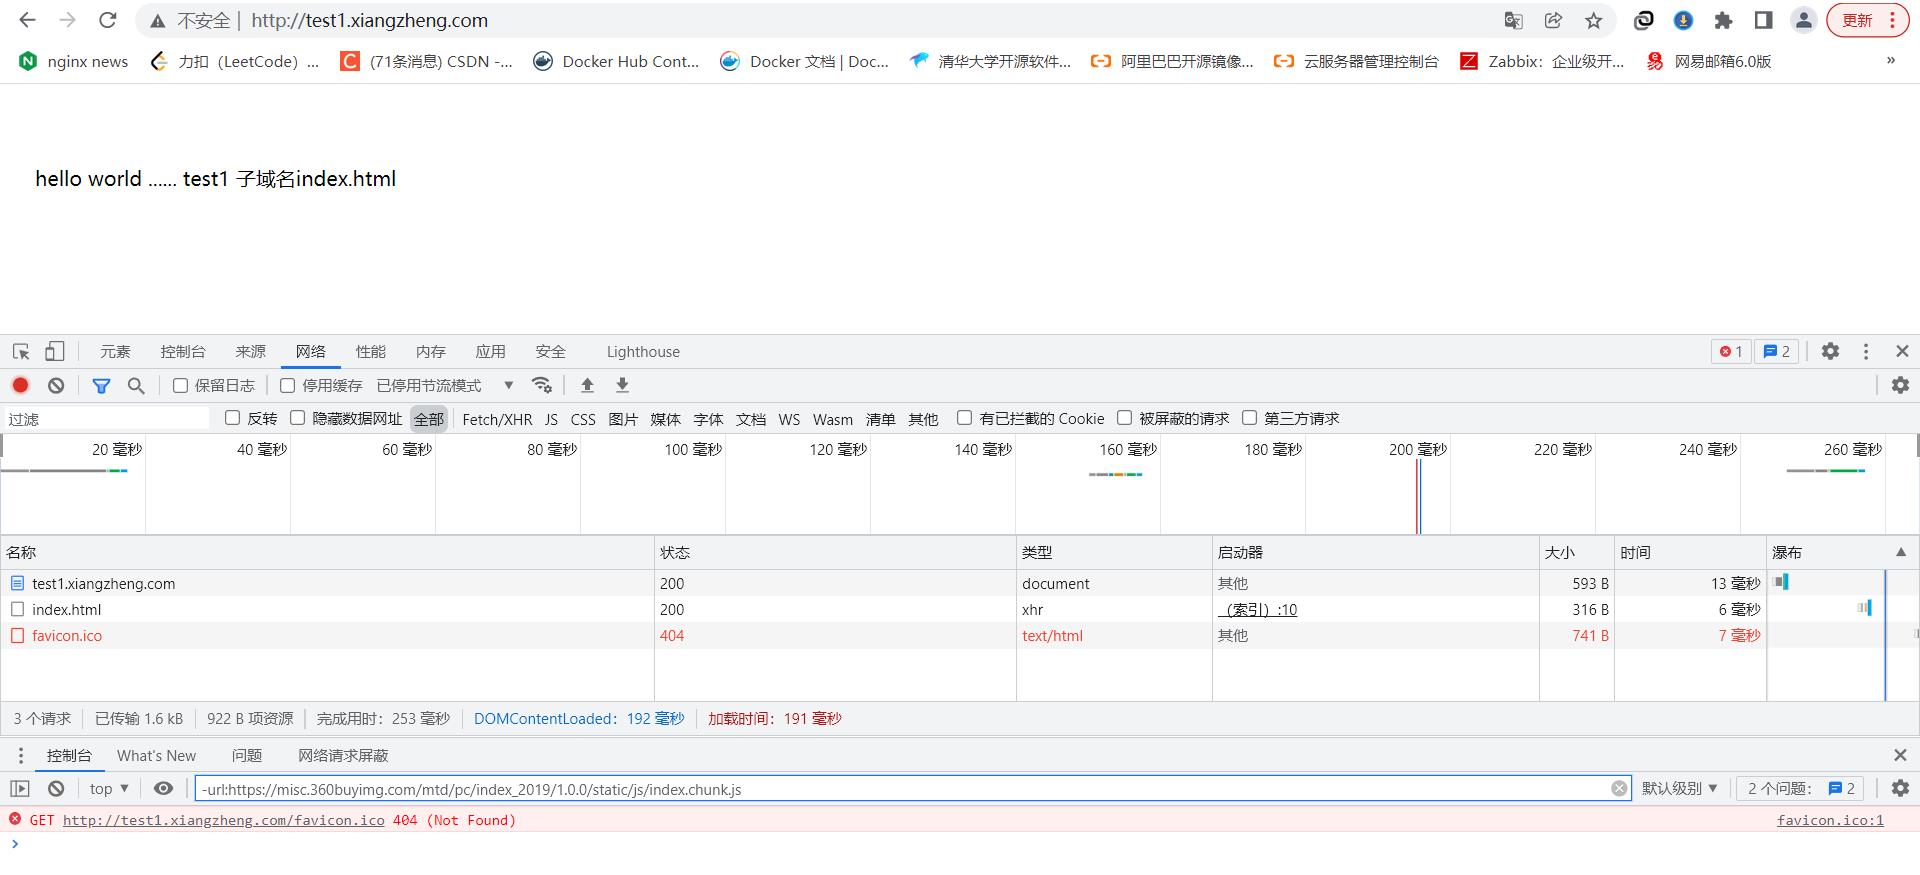
Task: Import HAR file upload arrow
Action: (x=587, y=385)
